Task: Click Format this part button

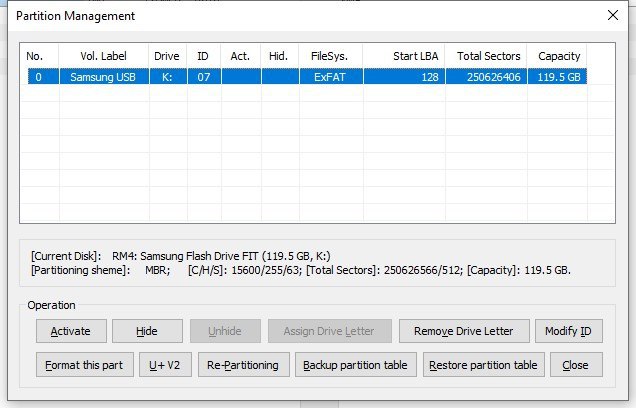Action: point(84,365)
